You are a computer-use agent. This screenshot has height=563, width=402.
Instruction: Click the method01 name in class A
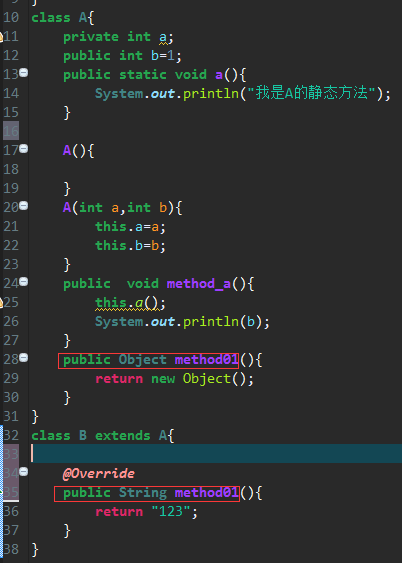pos(206,360)
